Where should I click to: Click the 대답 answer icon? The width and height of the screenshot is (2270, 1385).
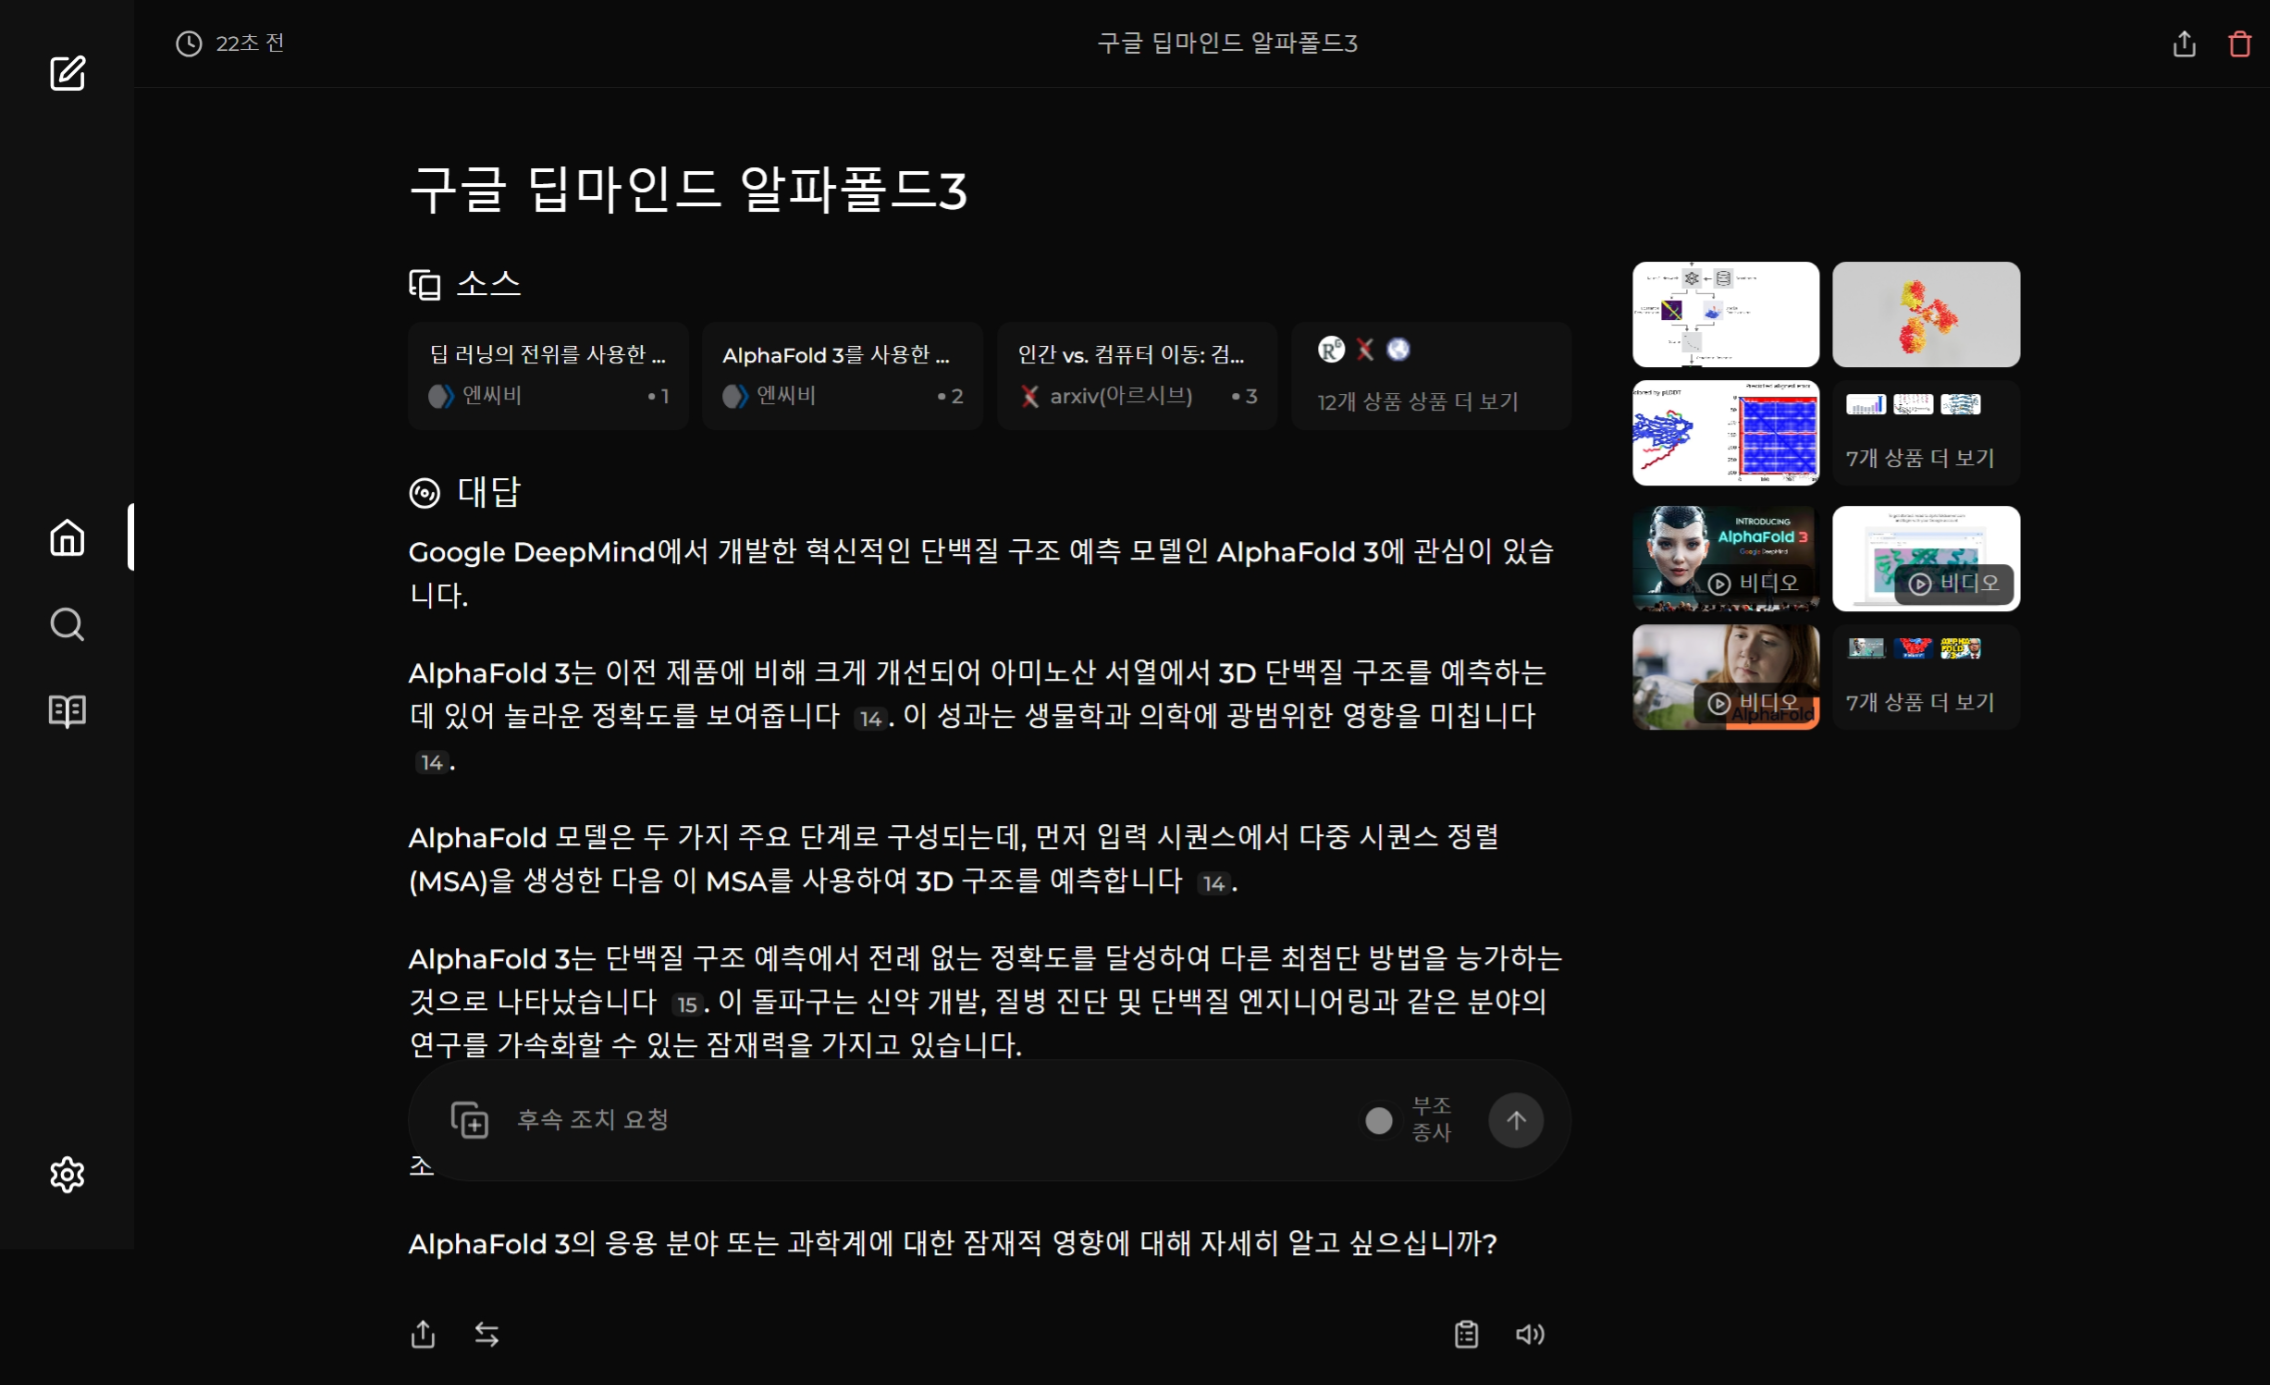(x=425, y=493)
